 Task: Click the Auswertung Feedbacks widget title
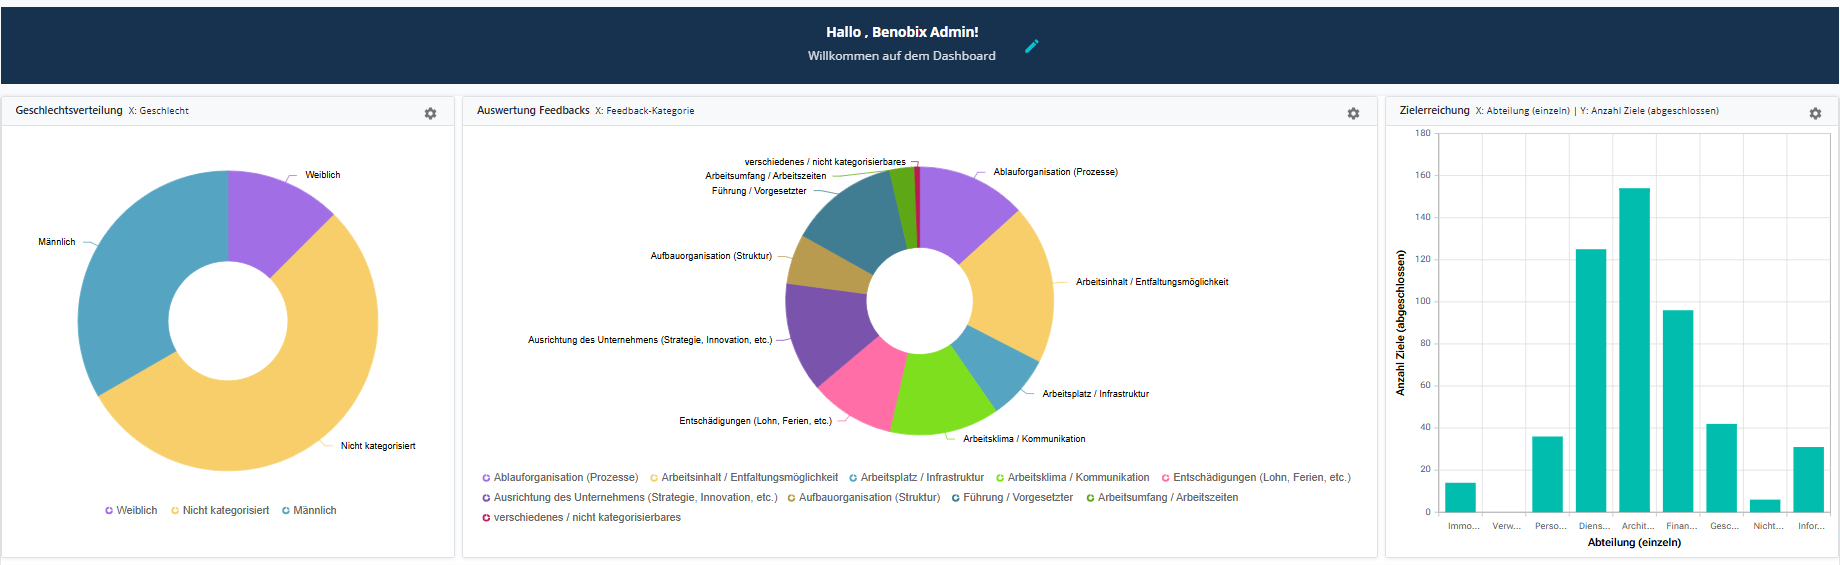point(533,111)
